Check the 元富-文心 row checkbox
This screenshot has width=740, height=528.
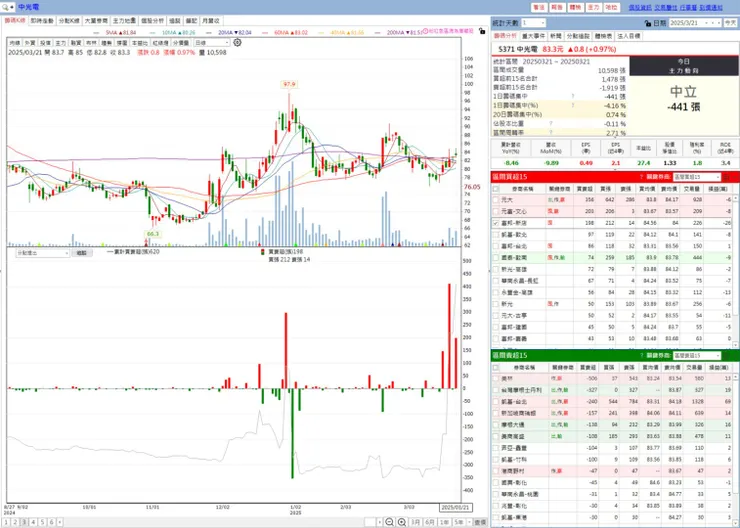[496, 211]
